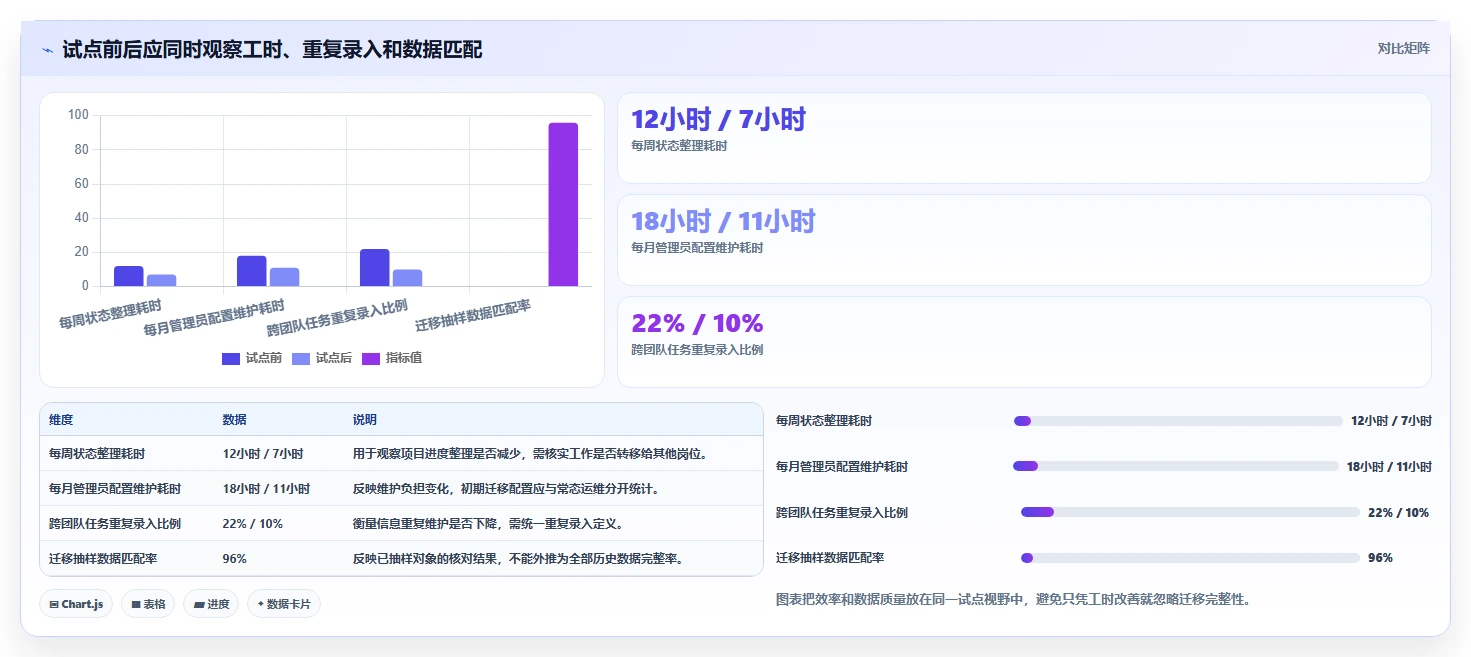Click table cell 22% / 10%
The width and height of the screenshot is (1471, 657).
pyautogui.click(x=253, y=524)
